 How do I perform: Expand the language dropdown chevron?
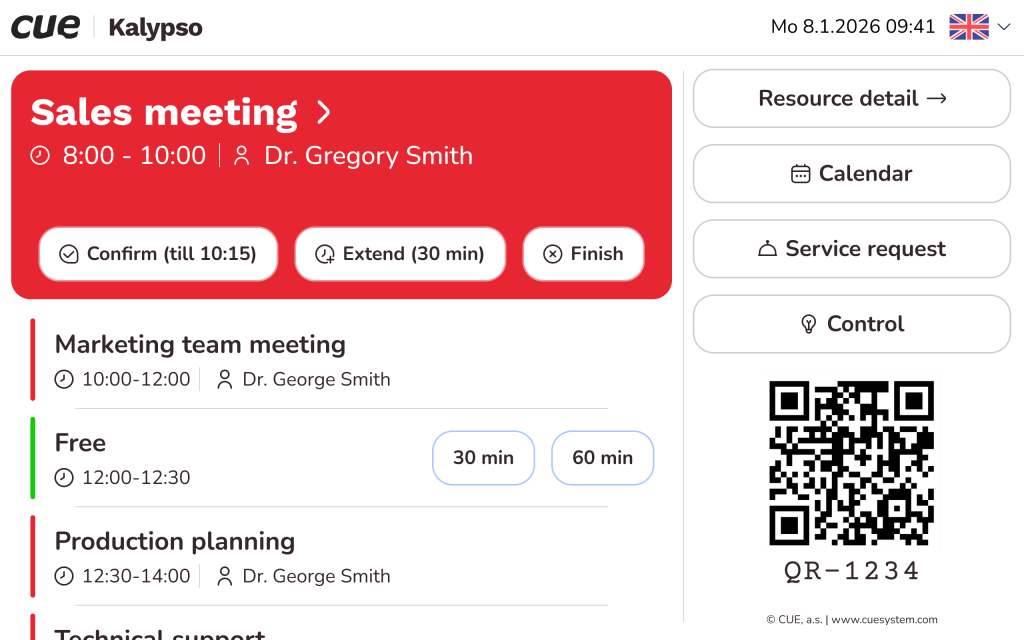pyautogui.click(x=1004, y=27)
